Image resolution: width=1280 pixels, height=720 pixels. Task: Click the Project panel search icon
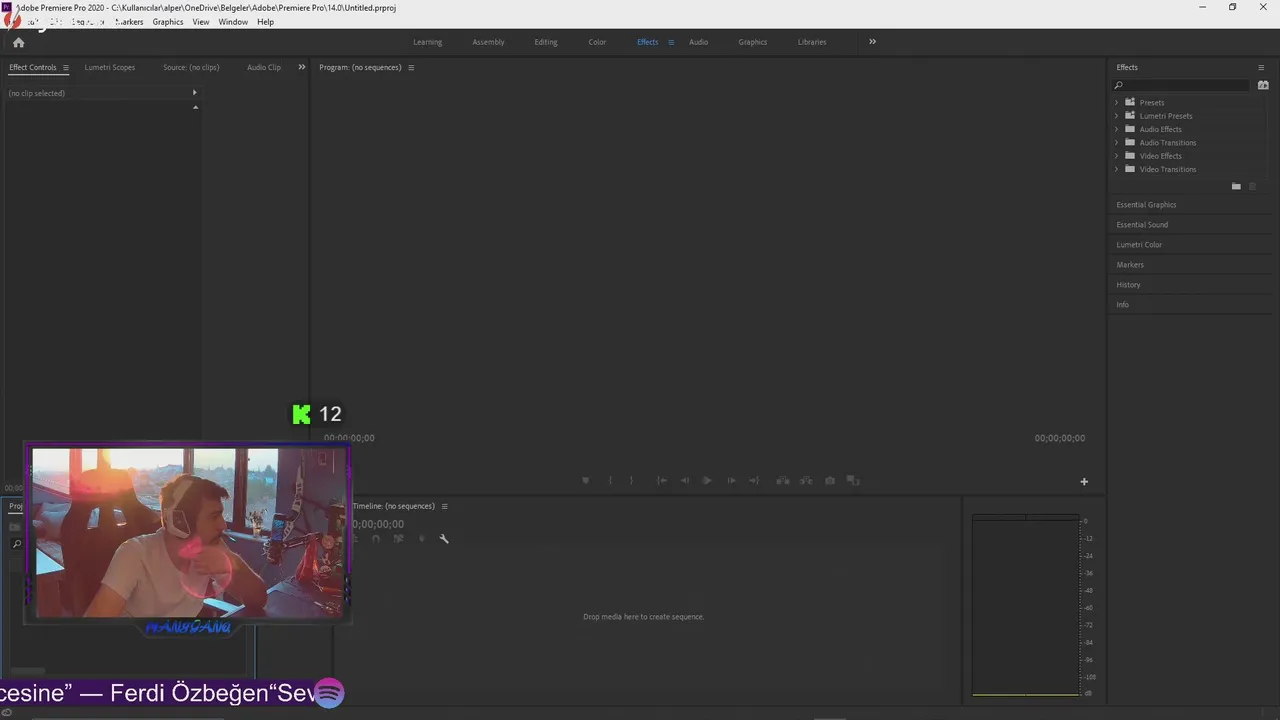click(16, 544)
